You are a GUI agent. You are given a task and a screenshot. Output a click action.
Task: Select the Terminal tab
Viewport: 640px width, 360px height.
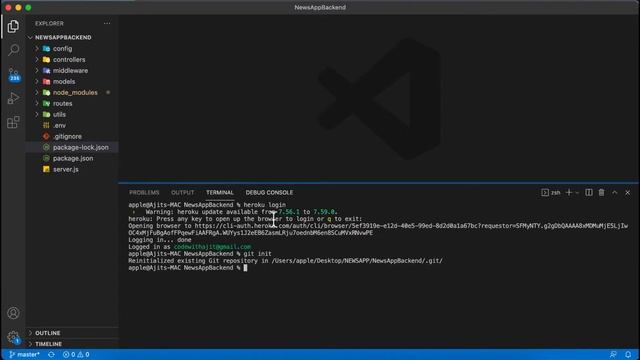(x=220, y=192)
